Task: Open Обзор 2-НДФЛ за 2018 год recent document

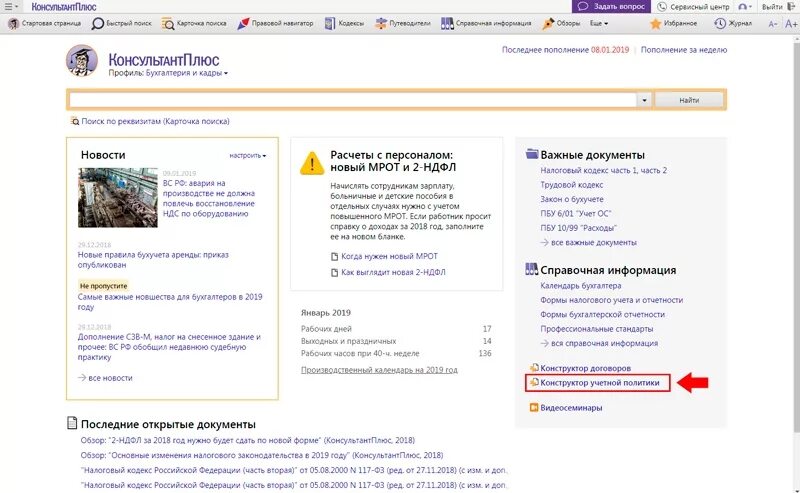Action: pyautogui.click(x=247, y=440)
